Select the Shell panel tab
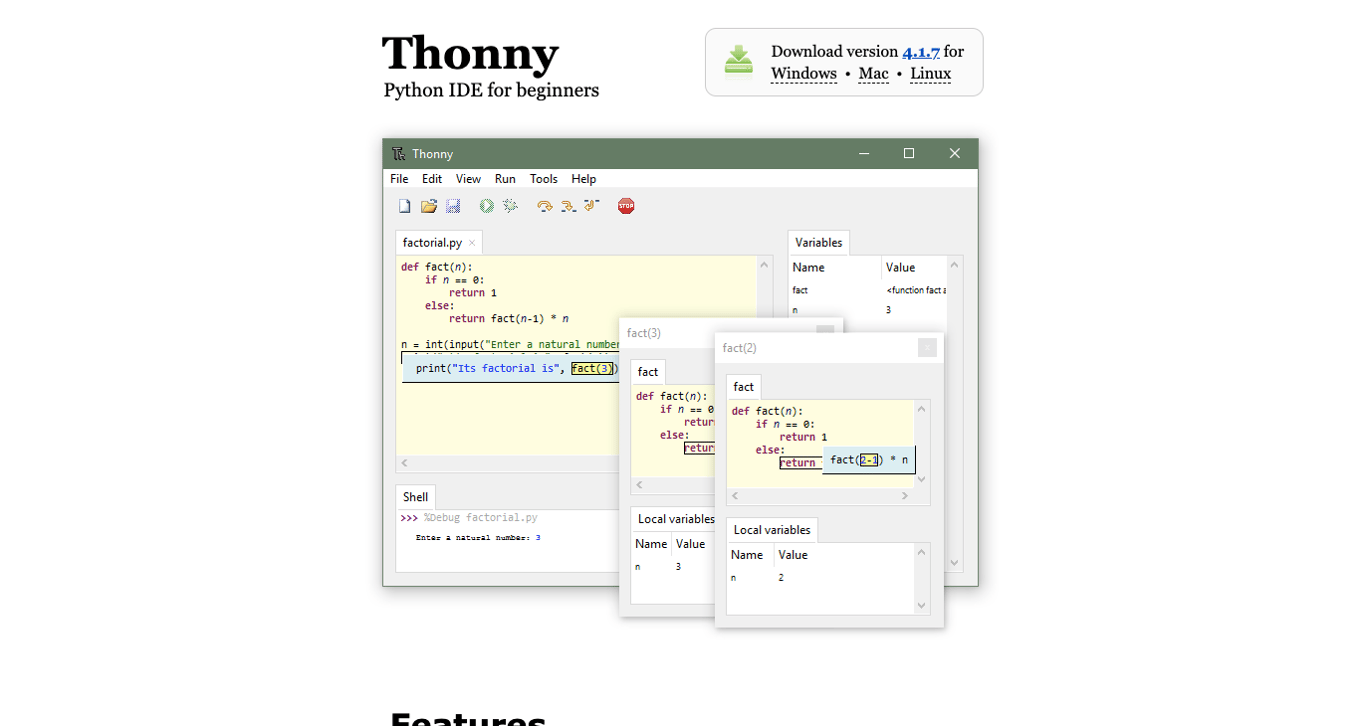1366x726 pixels. (x=415, y=497)
